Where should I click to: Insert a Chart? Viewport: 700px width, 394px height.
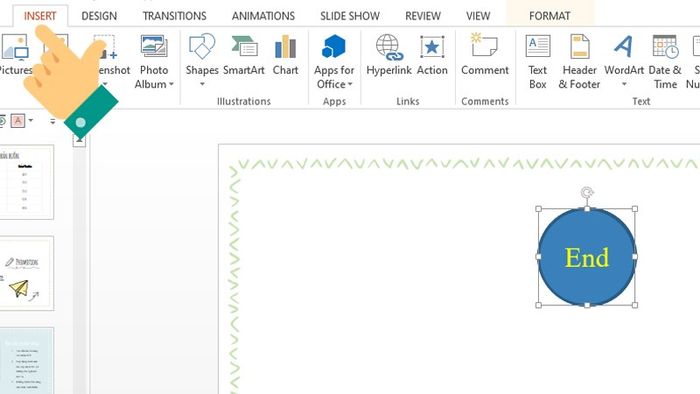(x=285, y=54)
